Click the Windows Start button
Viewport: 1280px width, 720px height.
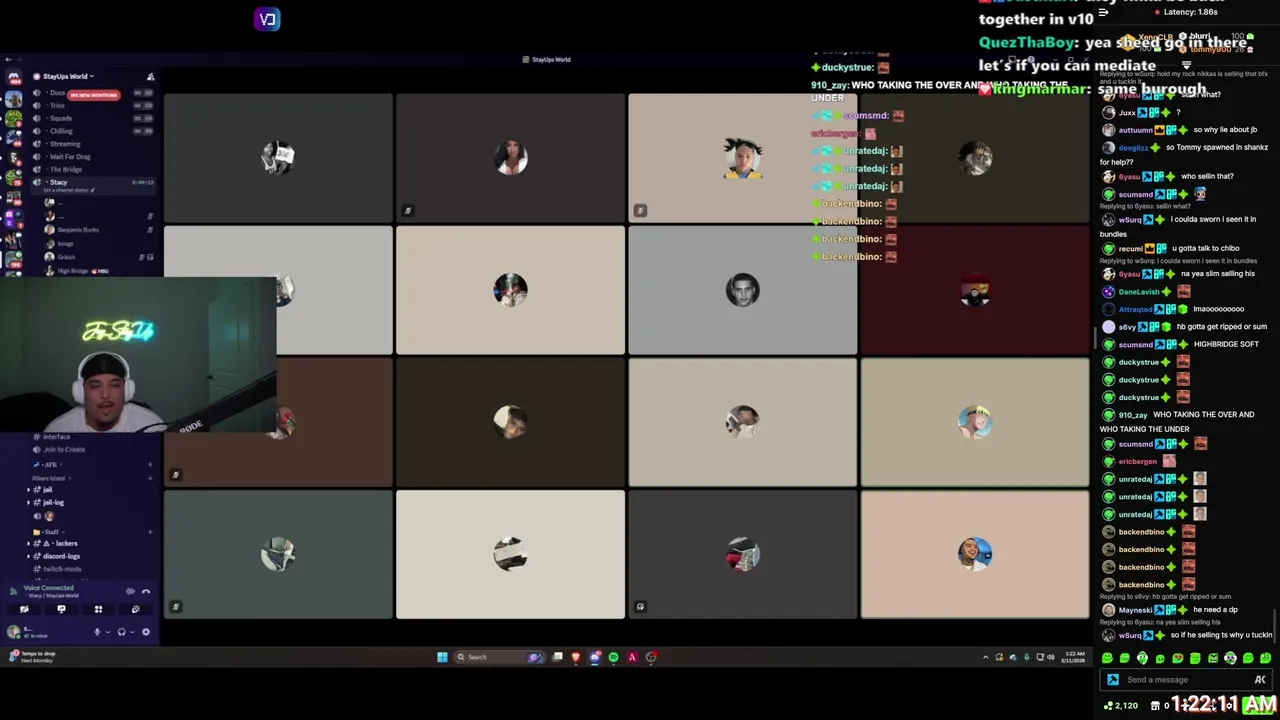click(442, 657)
